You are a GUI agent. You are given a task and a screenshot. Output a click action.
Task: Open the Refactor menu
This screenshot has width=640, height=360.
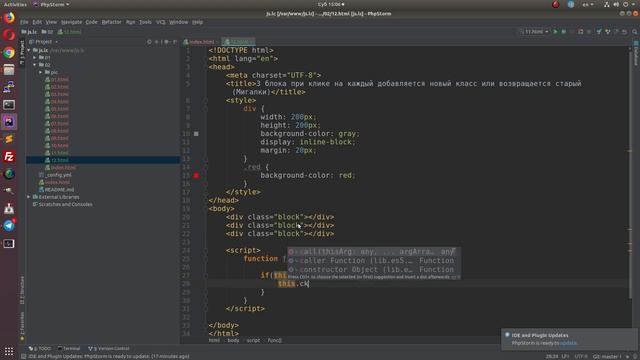111,22
